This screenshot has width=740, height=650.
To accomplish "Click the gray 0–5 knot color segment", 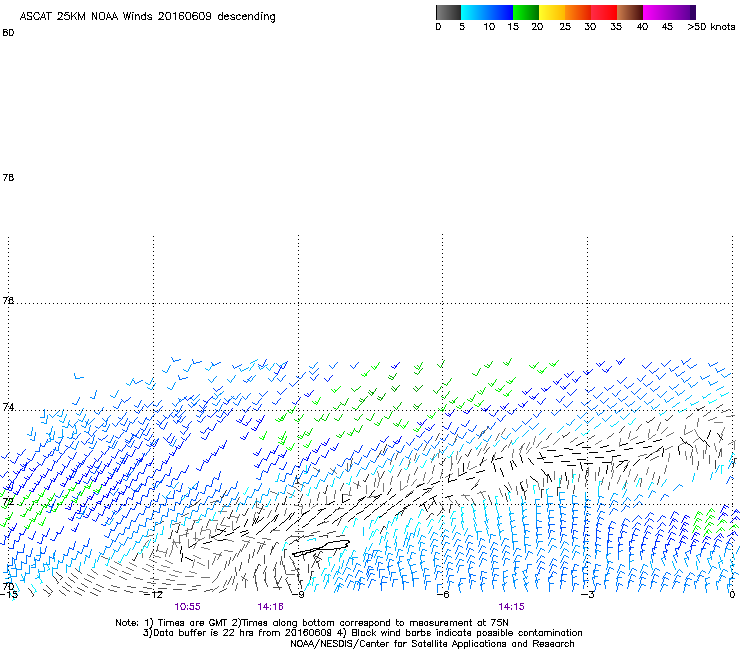I will click(x=448, y=12).
